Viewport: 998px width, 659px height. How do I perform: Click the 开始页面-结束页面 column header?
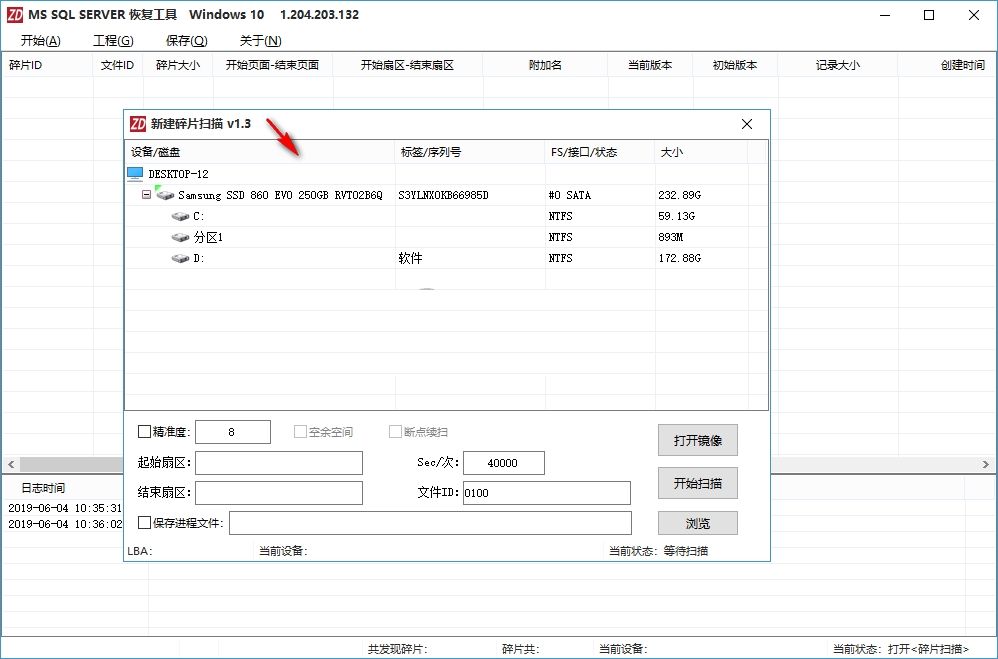(272, 65)
